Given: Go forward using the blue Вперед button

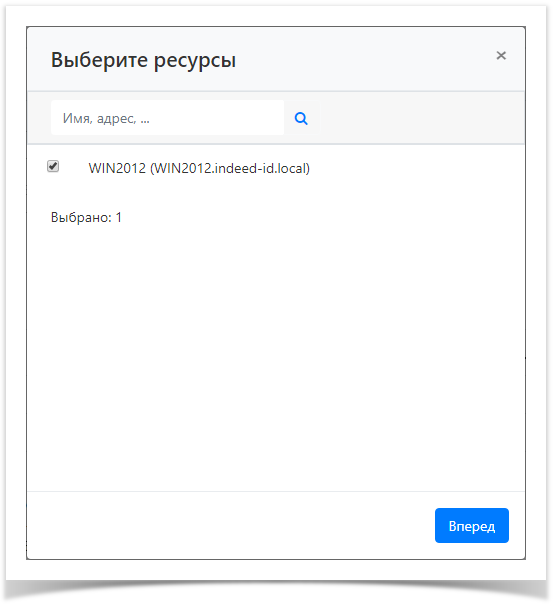Looking at the screenshot, I should point(471,525).
